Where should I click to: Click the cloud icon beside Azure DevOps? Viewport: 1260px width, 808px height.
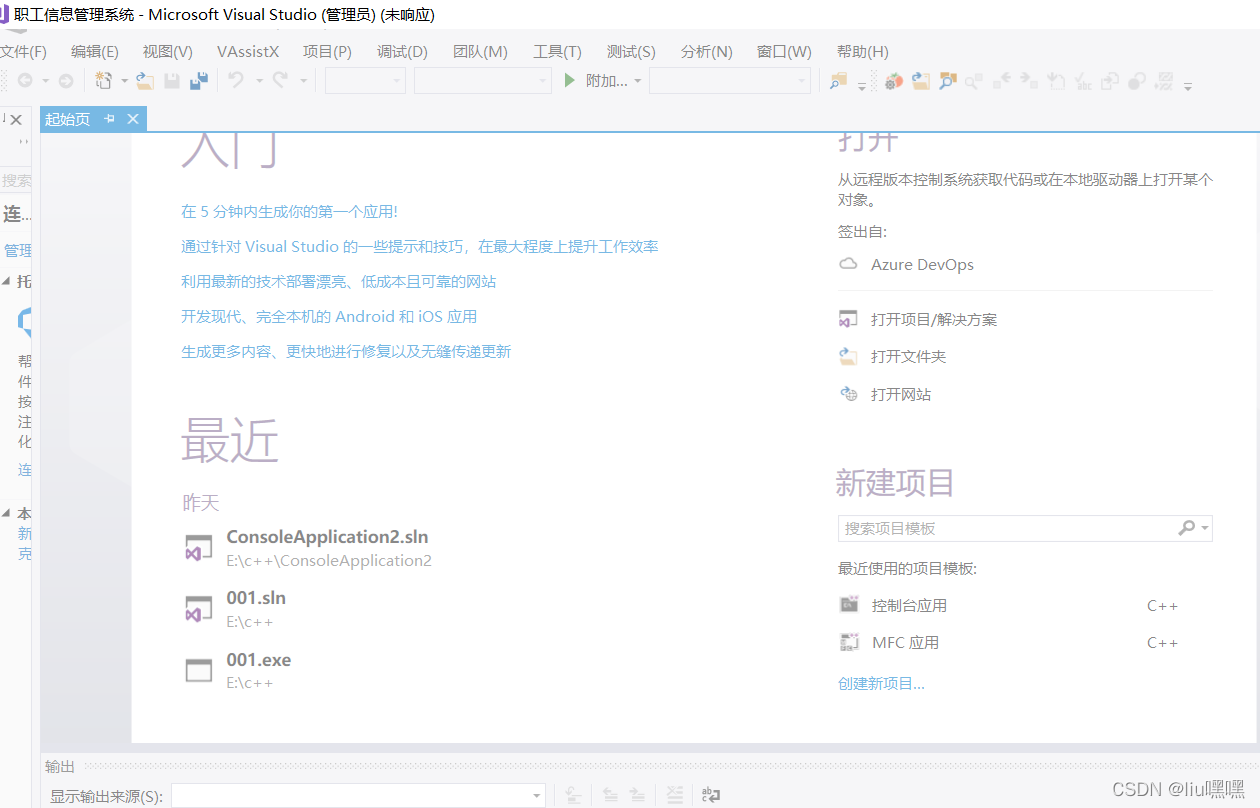pyautogui.click(x=849, y=264)
